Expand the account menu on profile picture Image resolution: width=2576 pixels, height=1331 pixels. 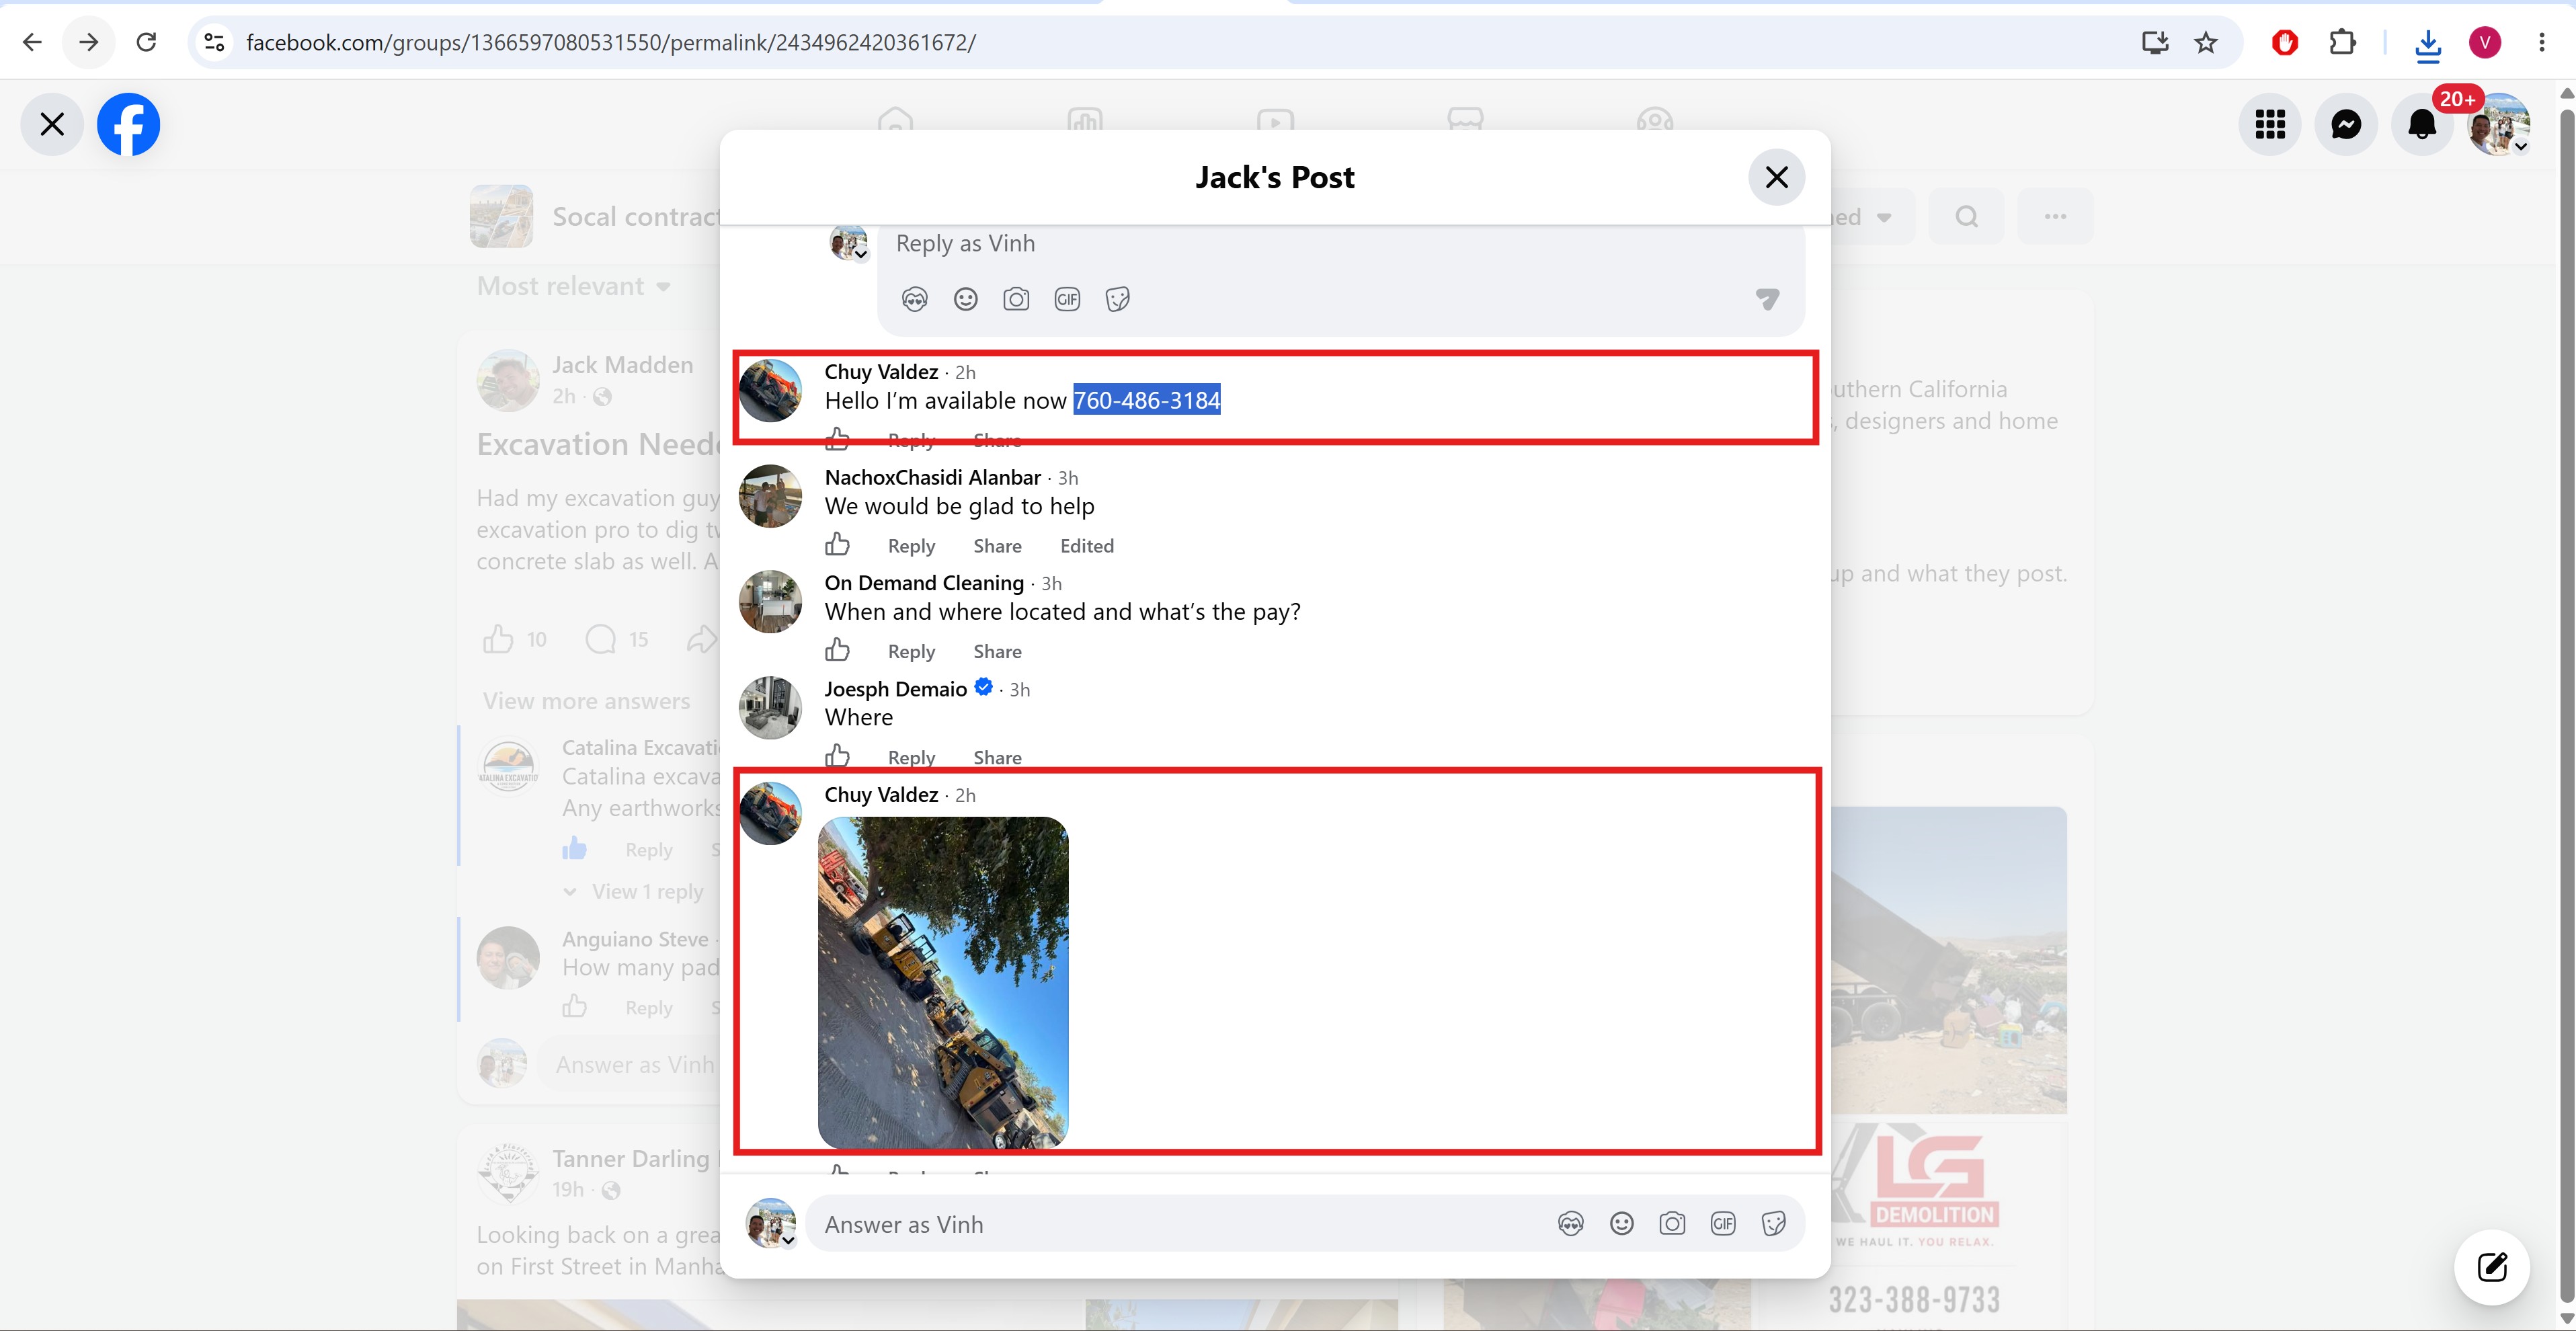coord(2499,124)
